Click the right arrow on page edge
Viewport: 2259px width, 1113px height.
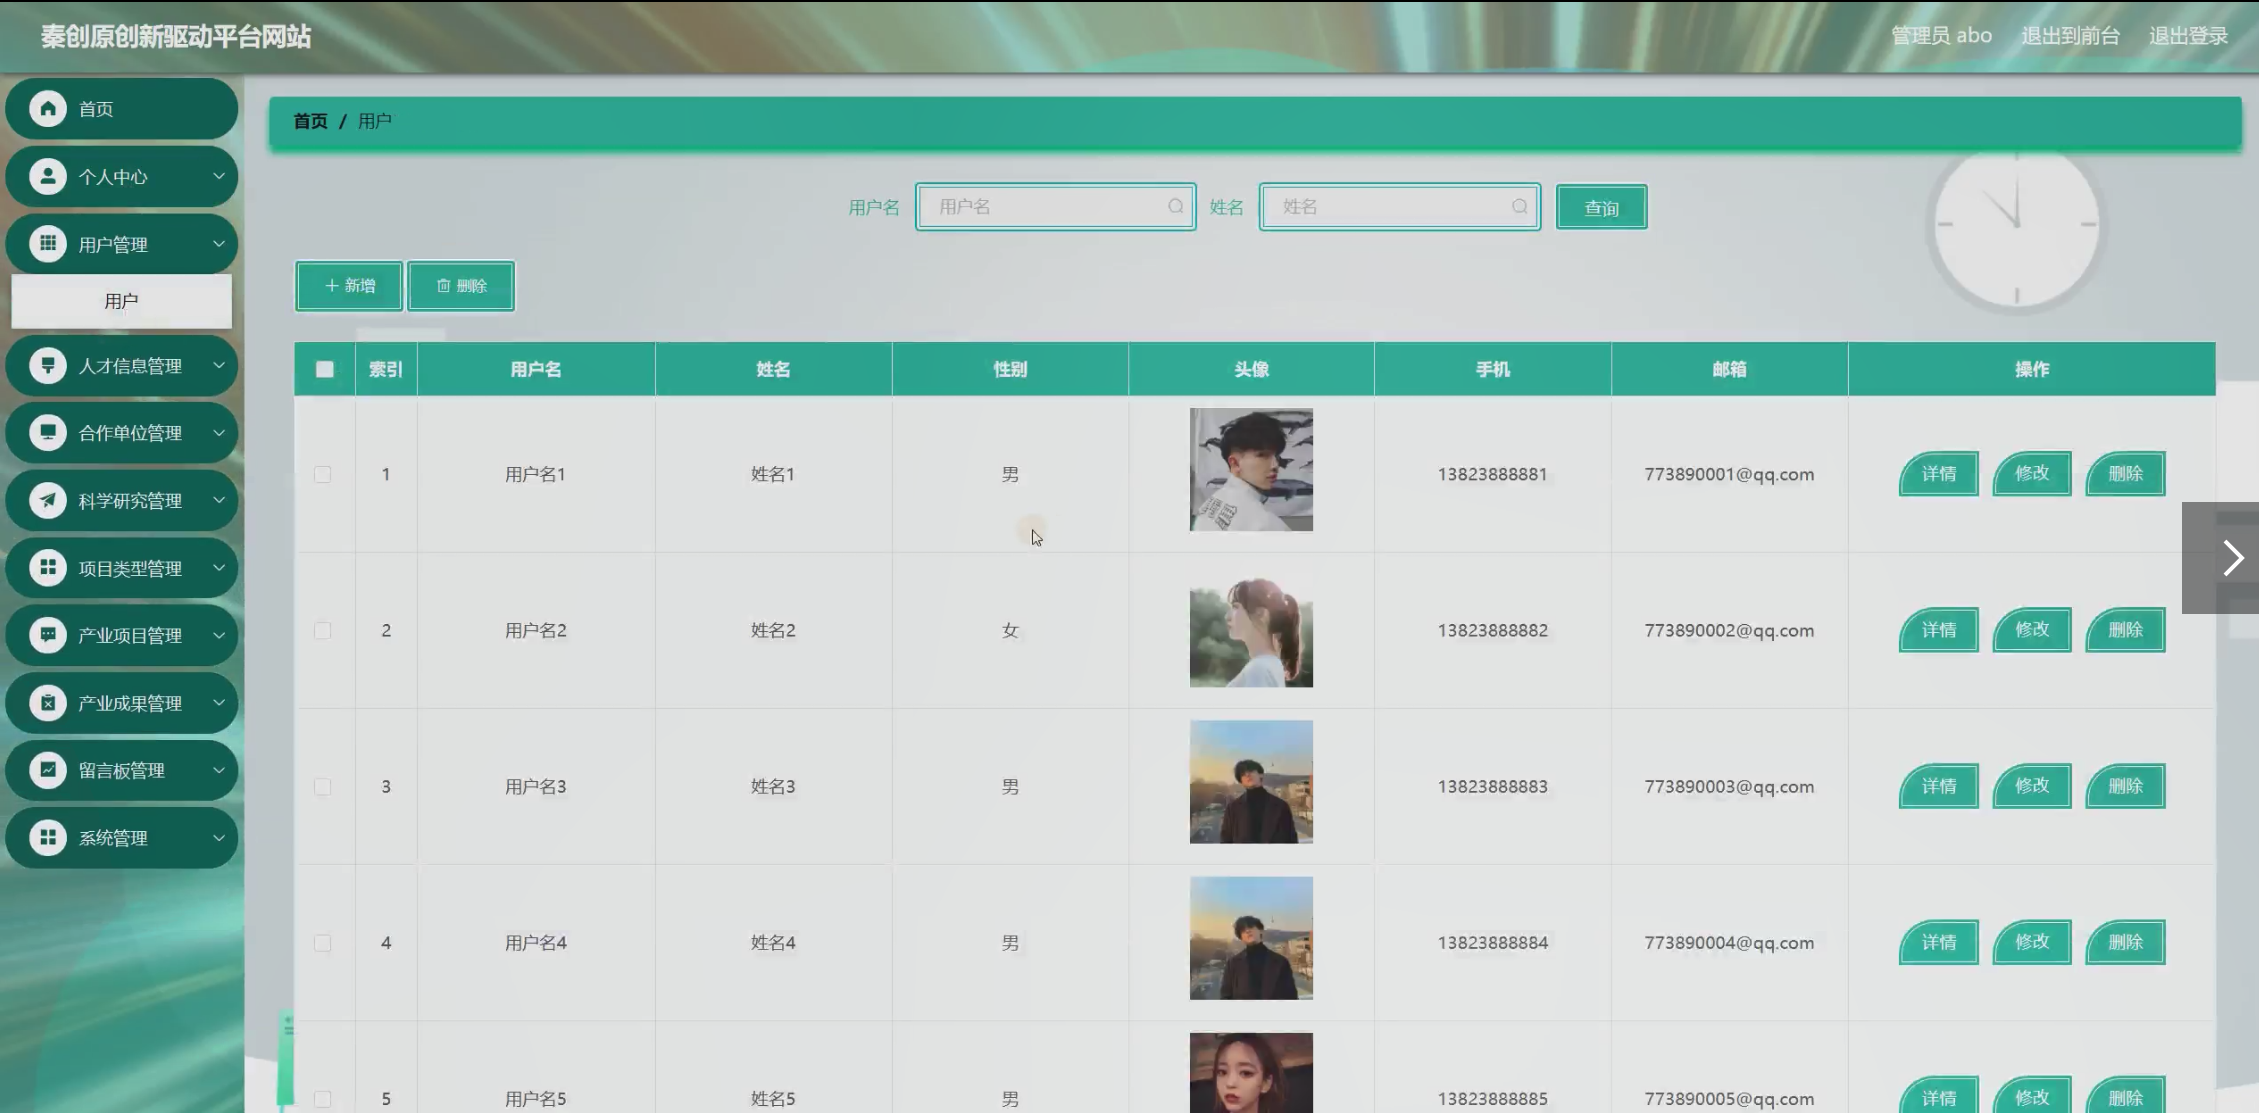tap(2232, 558)
